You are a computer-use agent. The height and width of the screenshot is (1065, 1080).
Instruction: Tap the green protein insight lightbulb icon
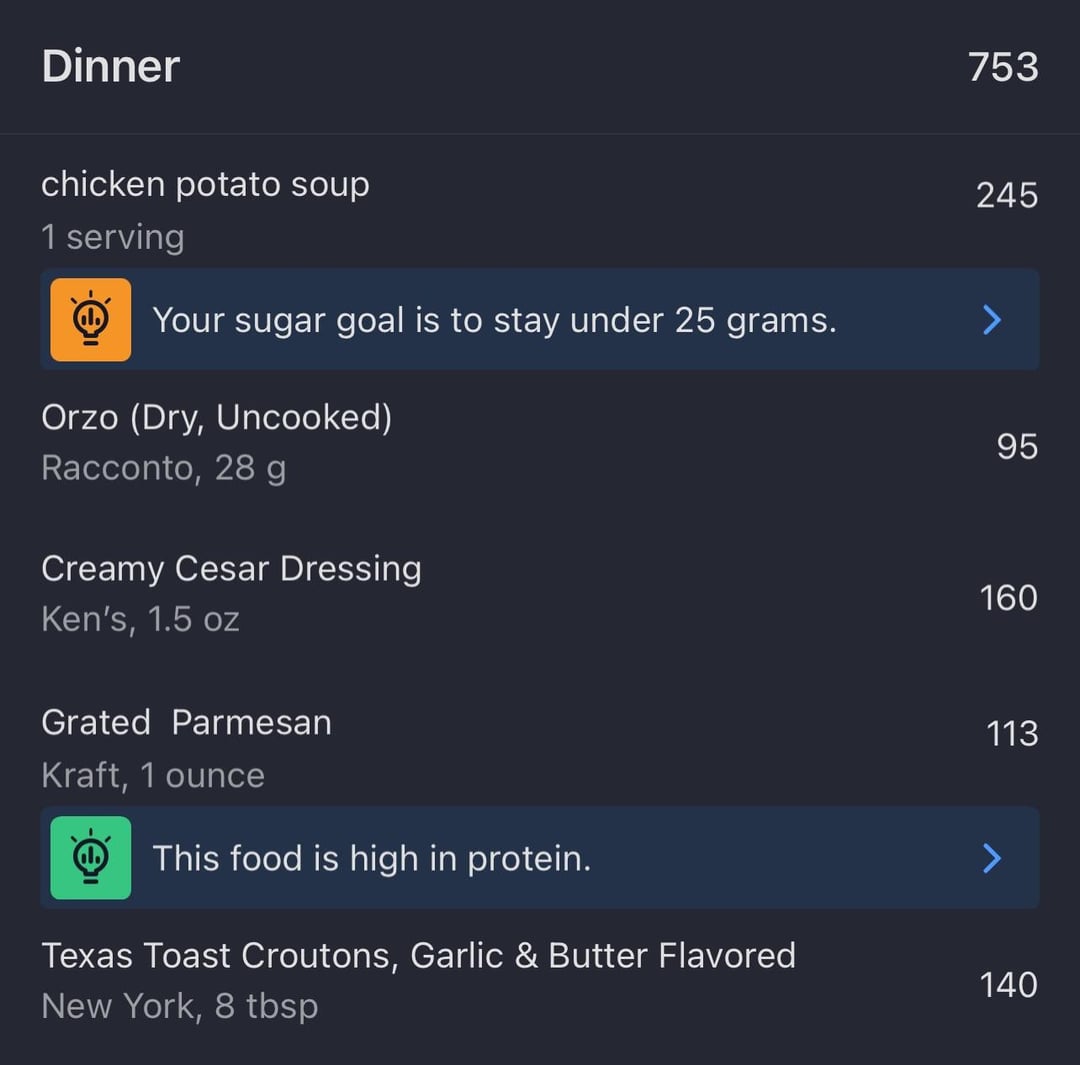click(90, 858)
